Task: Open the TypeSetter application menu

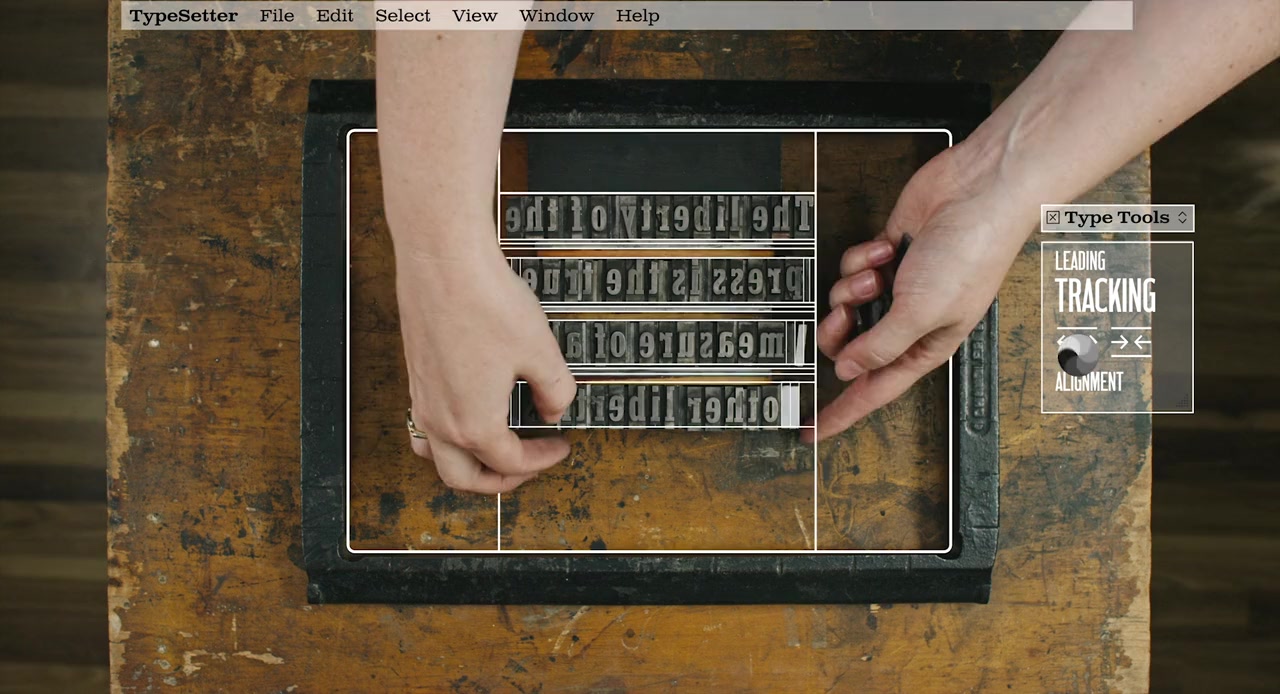Action: tap(183, 16)
